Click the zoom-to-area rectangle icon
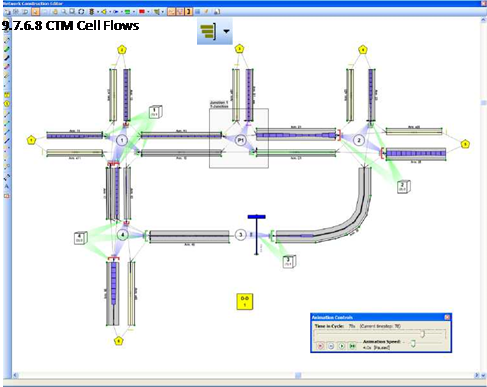This screenshot has height=387, width=487. (72, 12)
